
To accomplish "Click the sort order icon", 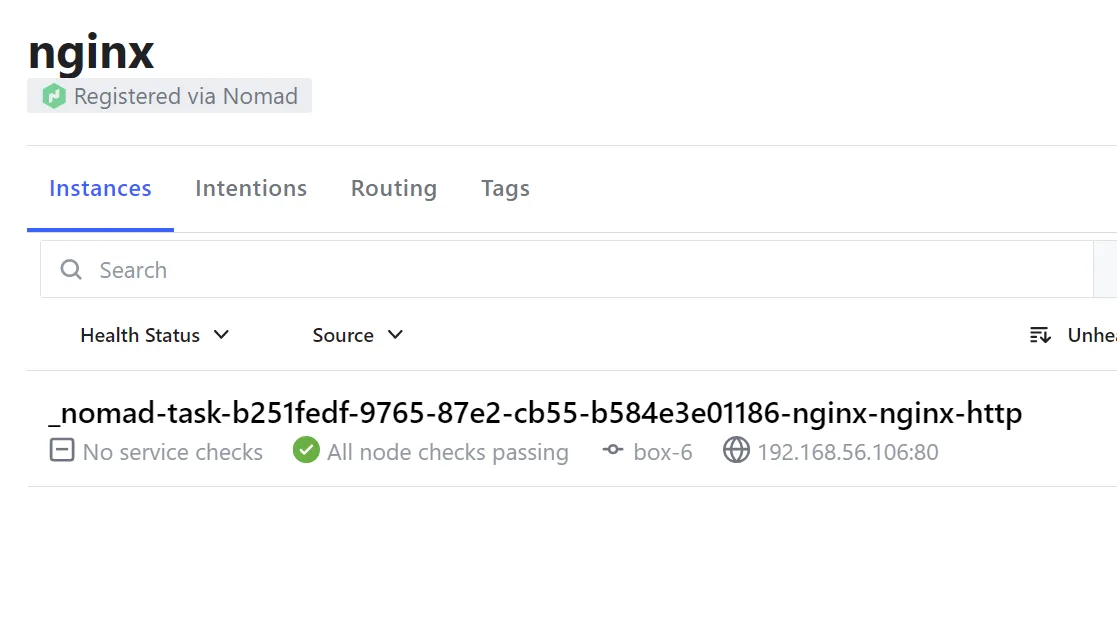I will tap(1040, 335).
